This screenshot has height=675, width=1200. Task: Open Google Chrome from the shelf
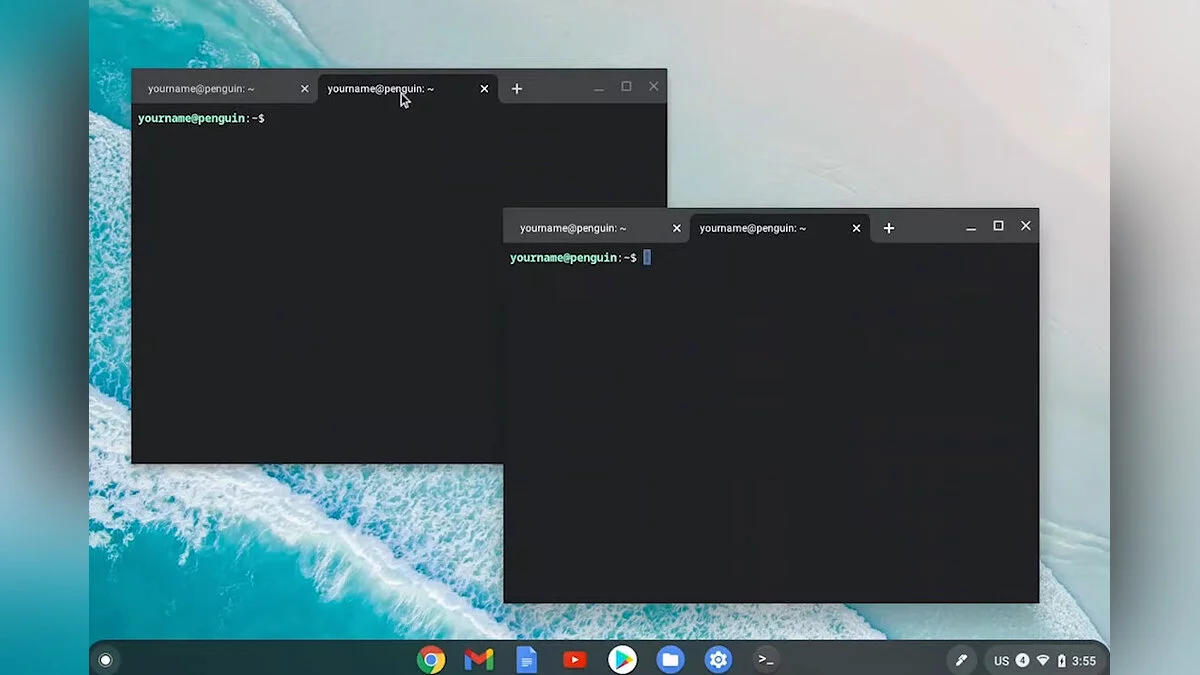pyautogui.click(x=431, y=660)
